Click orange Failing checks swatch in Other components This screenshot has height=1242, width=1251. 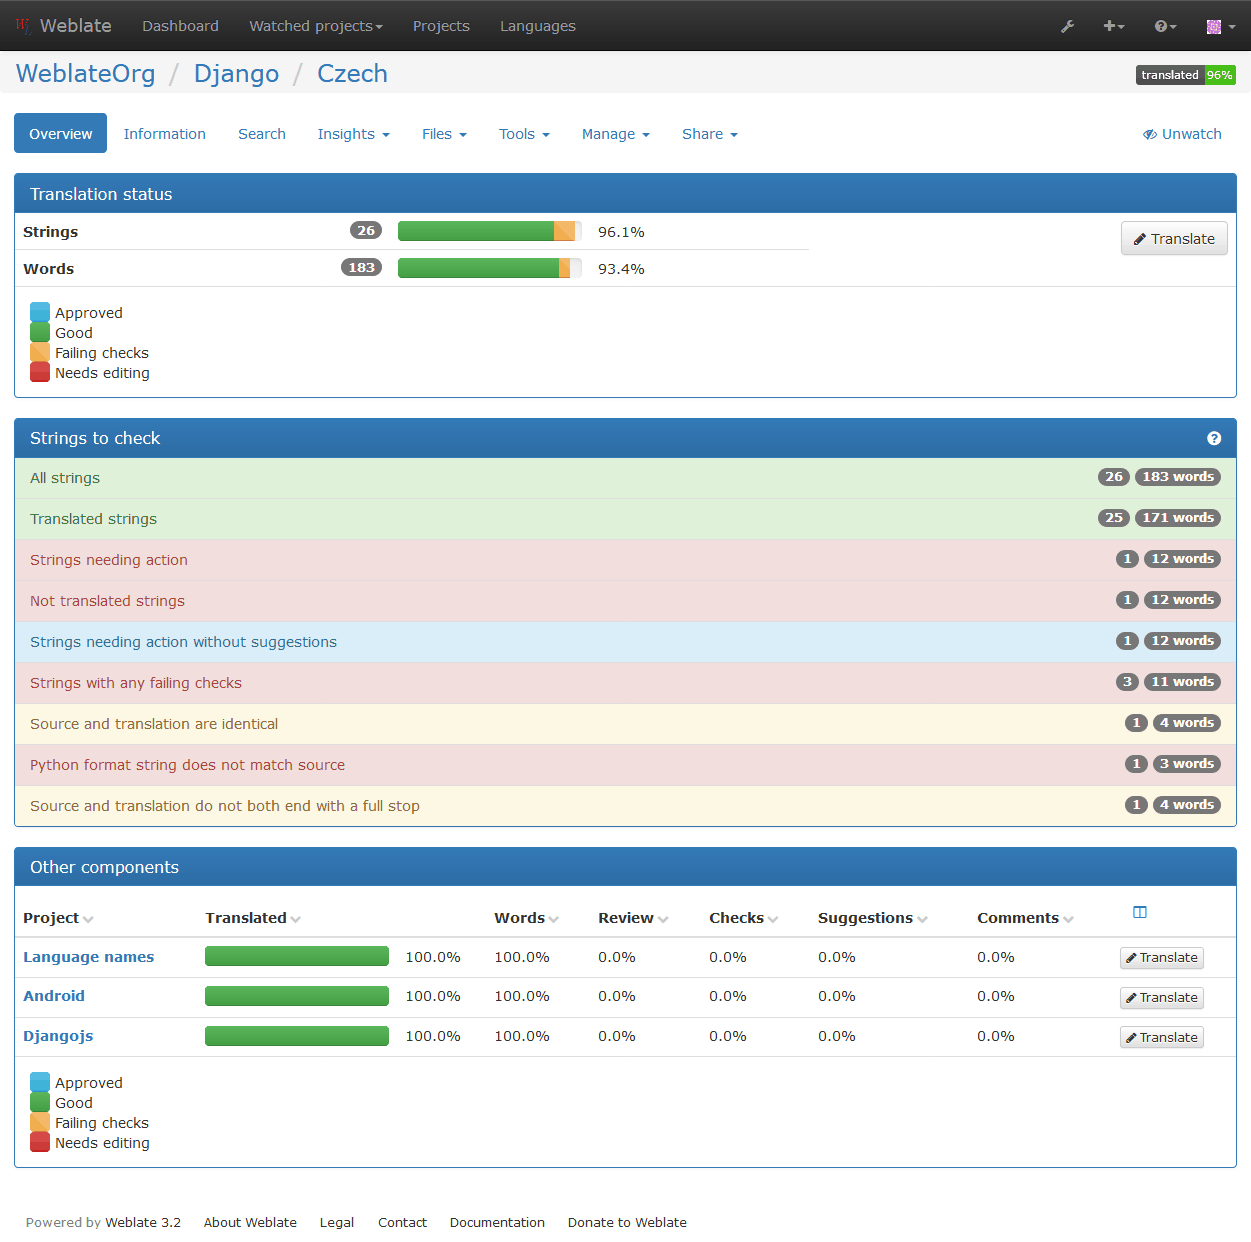pyautogui.click(x=40, y=1122)
